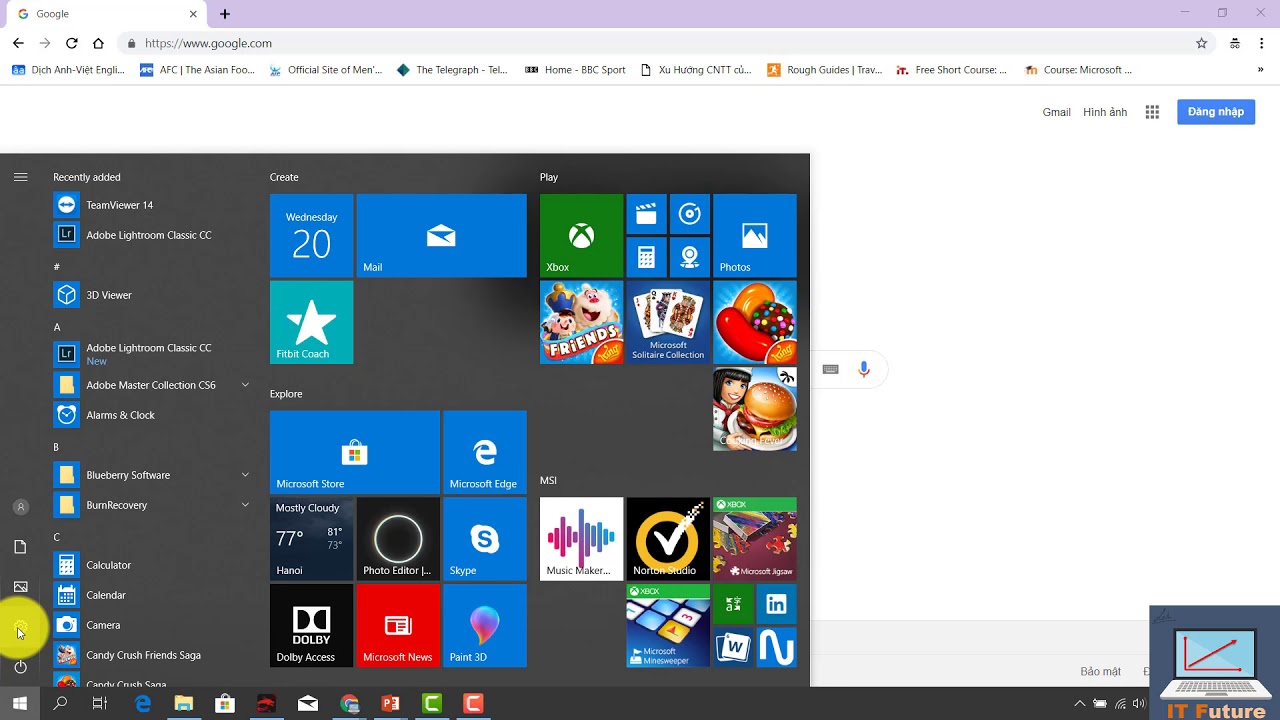Open File Explorer from the taskbar

coord(183,704)
